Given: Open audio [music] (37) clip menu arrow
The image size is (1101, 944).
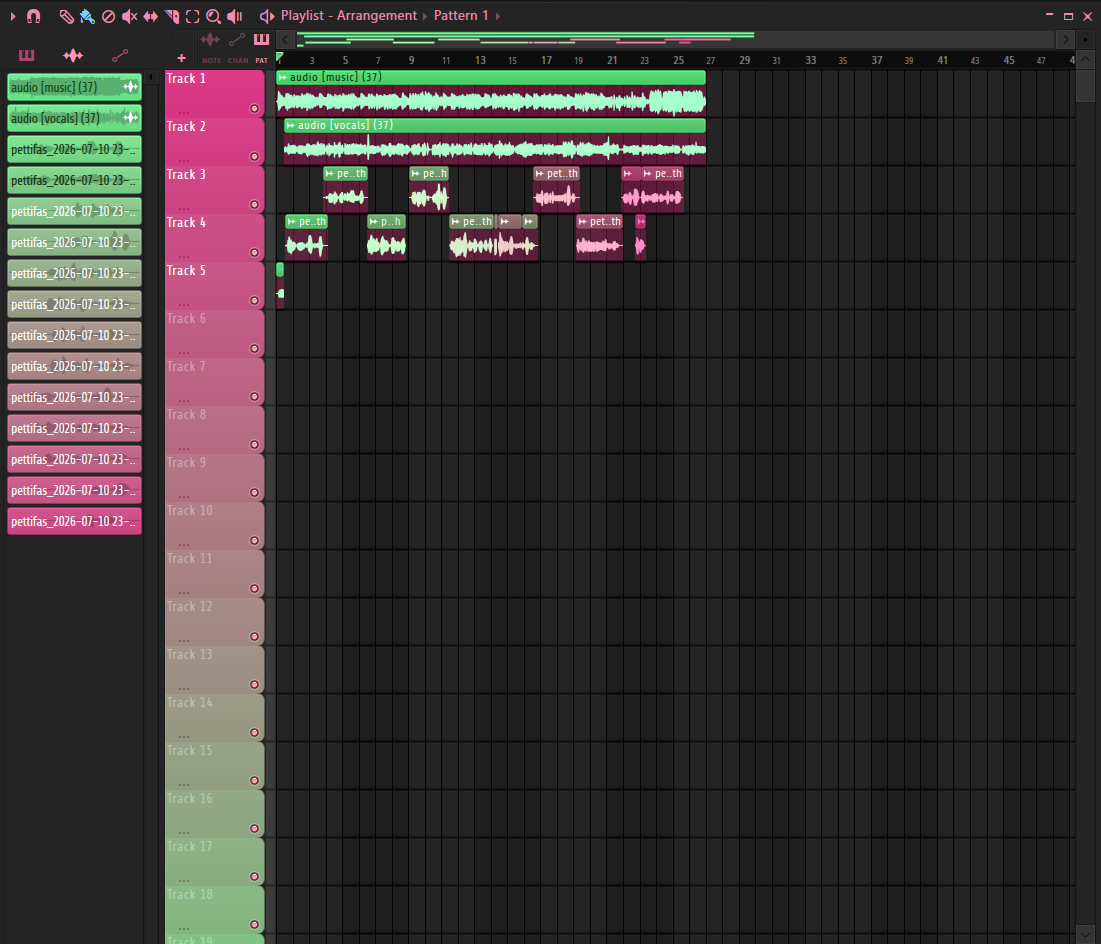Looking at the screenshot, I should (x=282, y=77).
